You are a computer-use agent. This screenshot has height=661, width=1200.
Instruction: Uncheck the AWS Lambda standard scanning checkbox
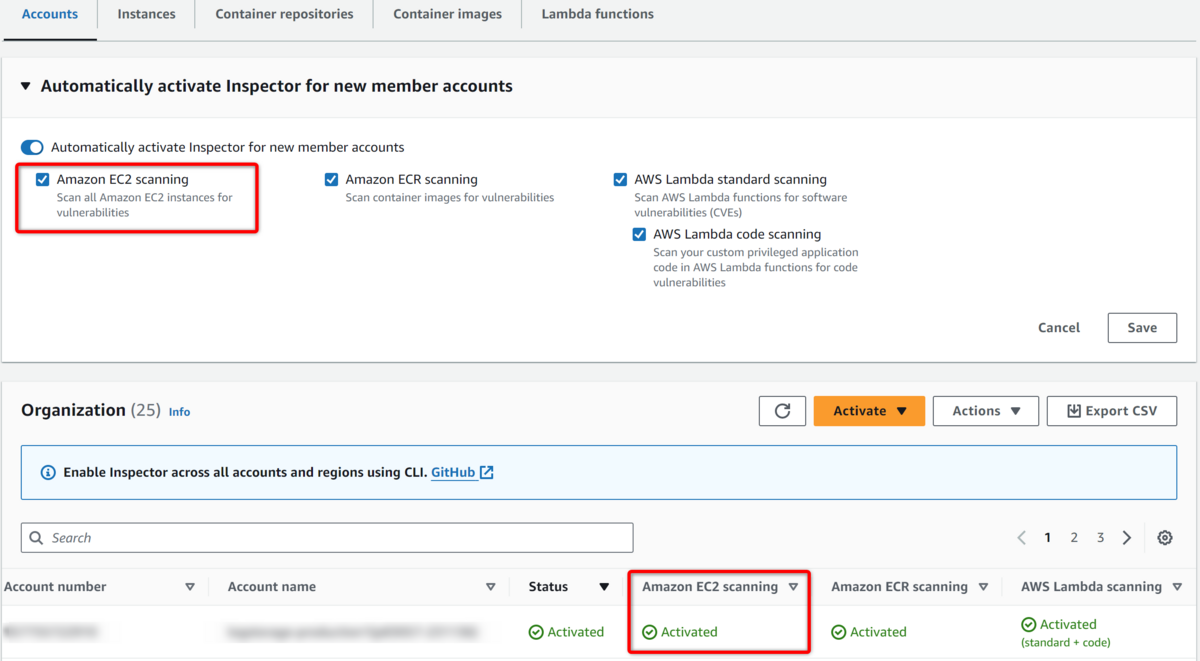[x=620, y=180]
